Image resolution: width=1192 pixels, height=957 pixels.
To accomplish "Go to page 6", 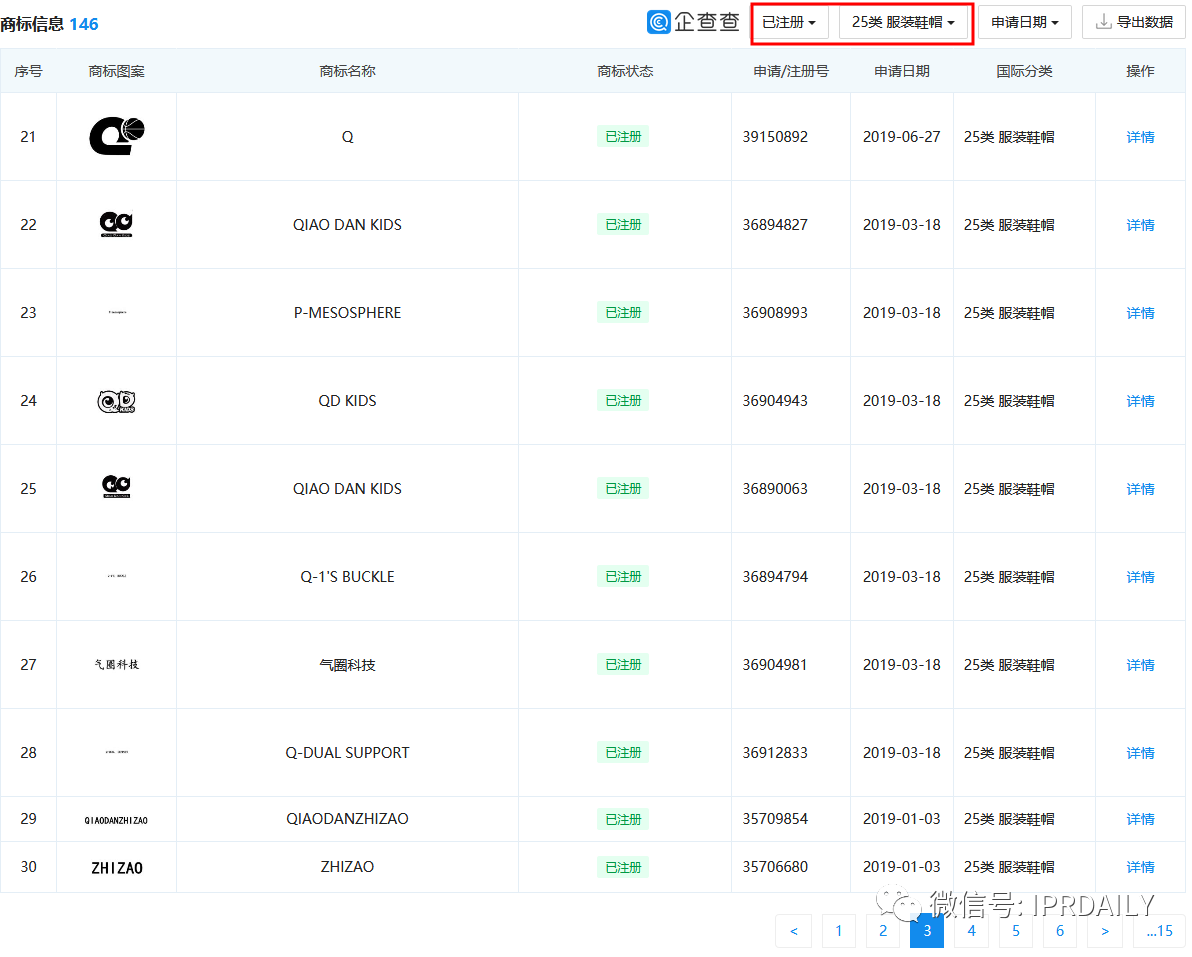I will 1060,930.
